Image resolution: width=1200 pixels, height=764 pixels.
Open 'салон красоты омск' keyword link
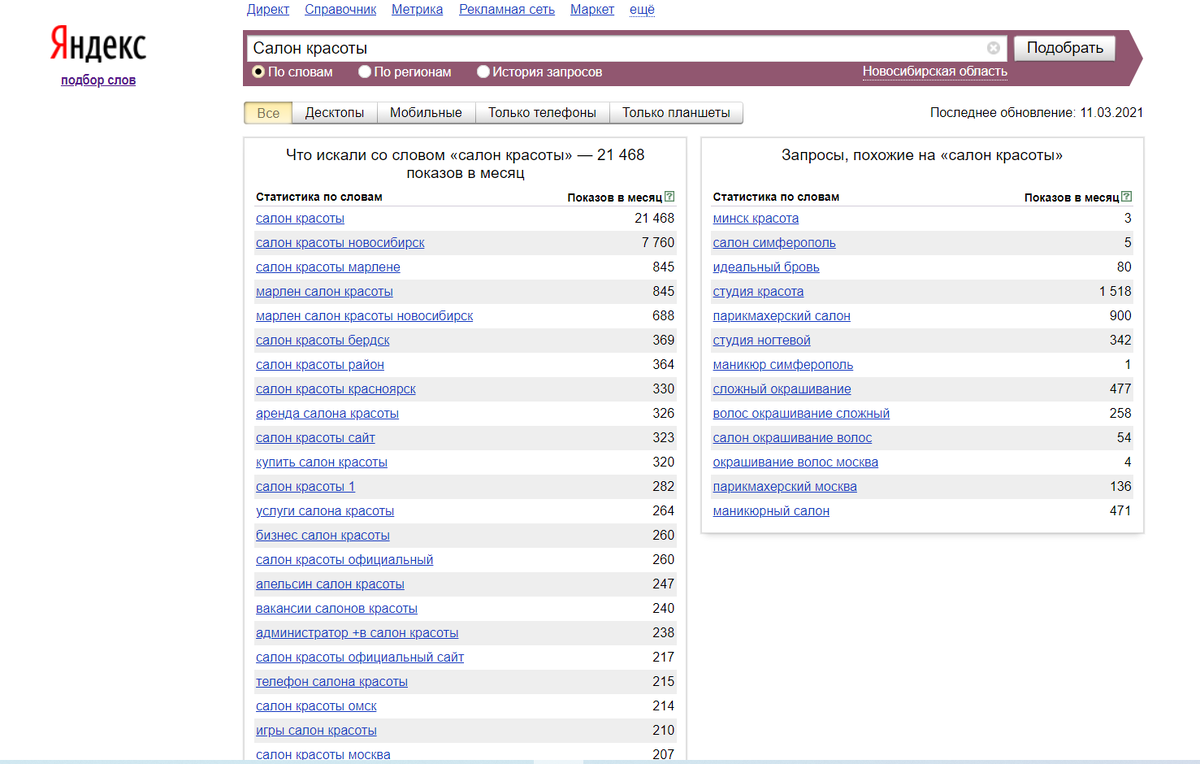pos(316,706)
